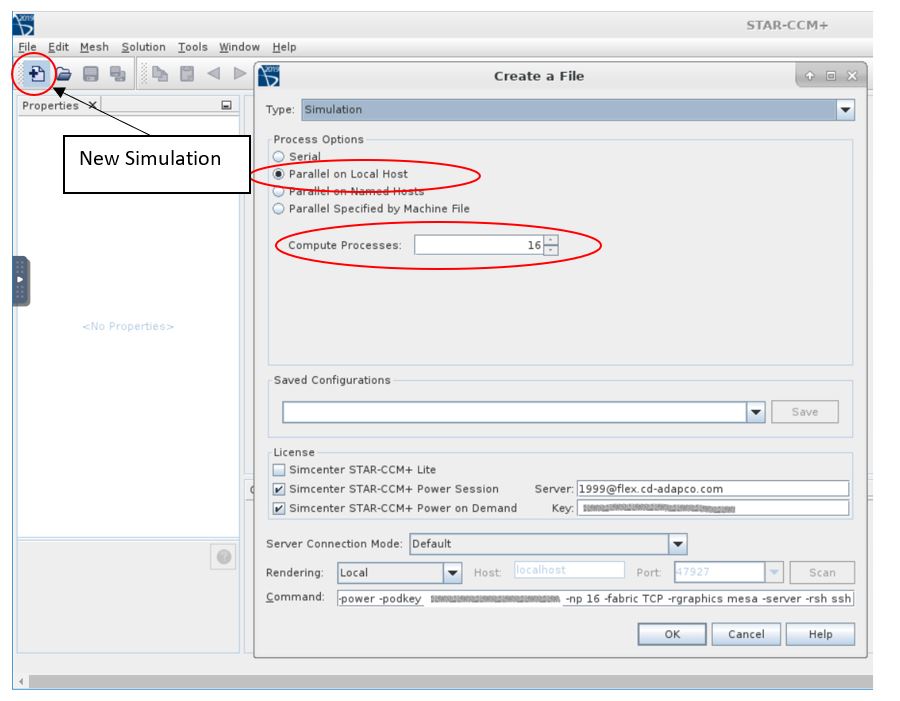This screenshot has height=701, width=900.
Task: Open the Saved Configurations dropdown
Action: click(x=755, y=412)
